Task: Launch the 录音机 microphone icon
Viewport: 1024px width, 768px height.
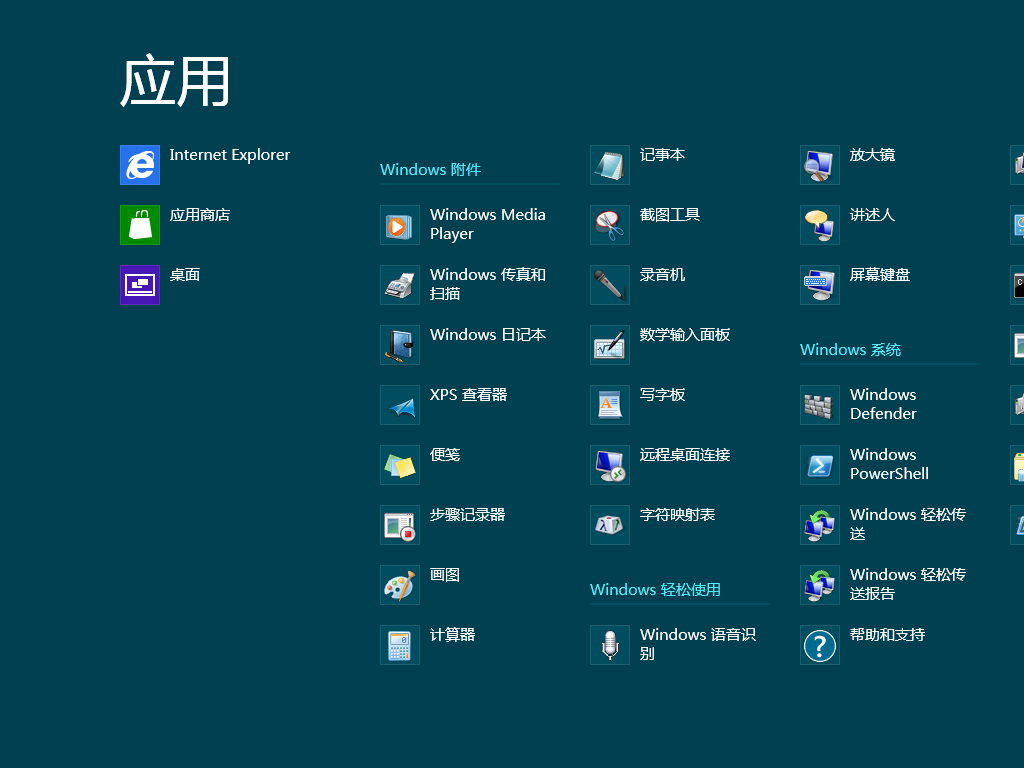Action: pos(610,285)
